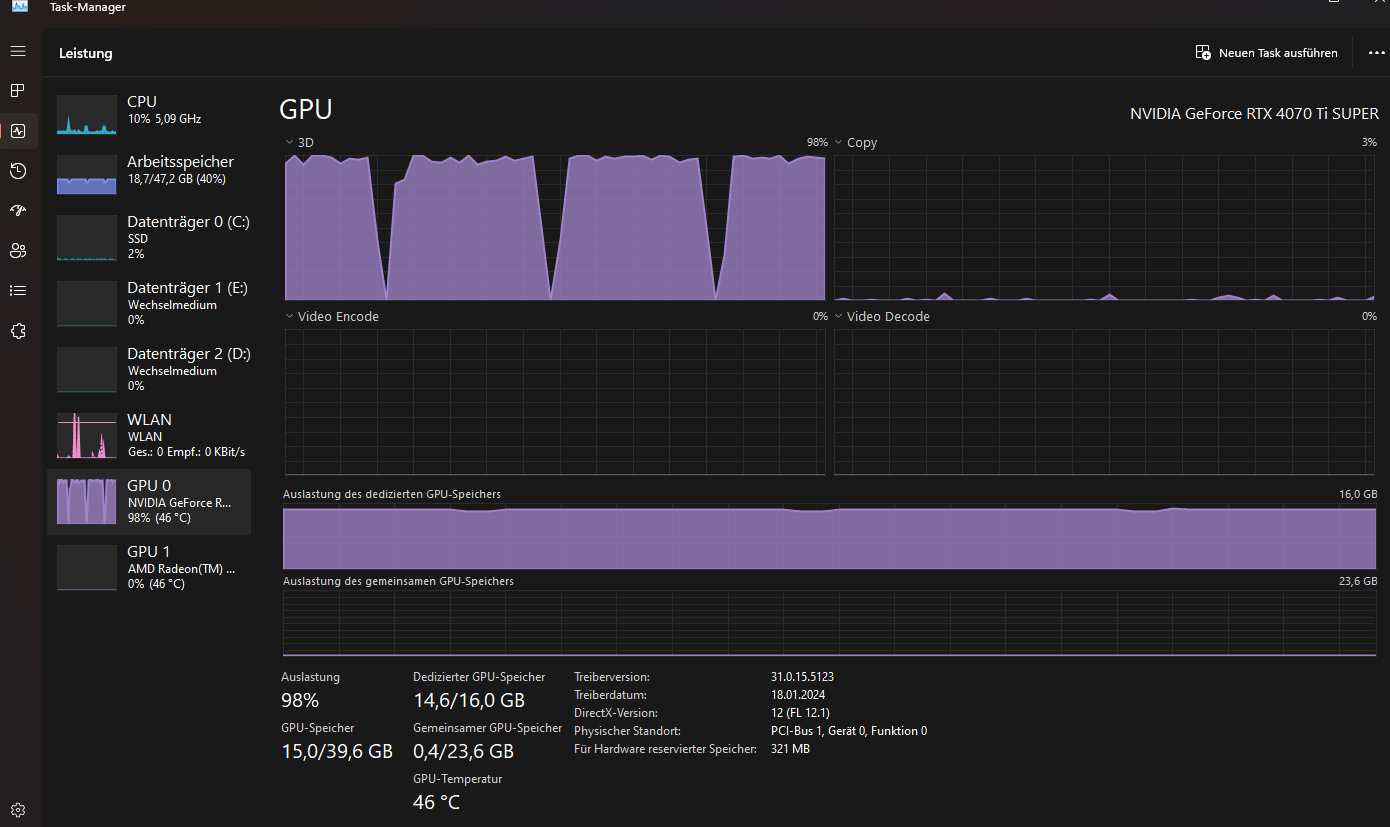Click the 16,0 GB graph maximum label

tap(1358, 495)
